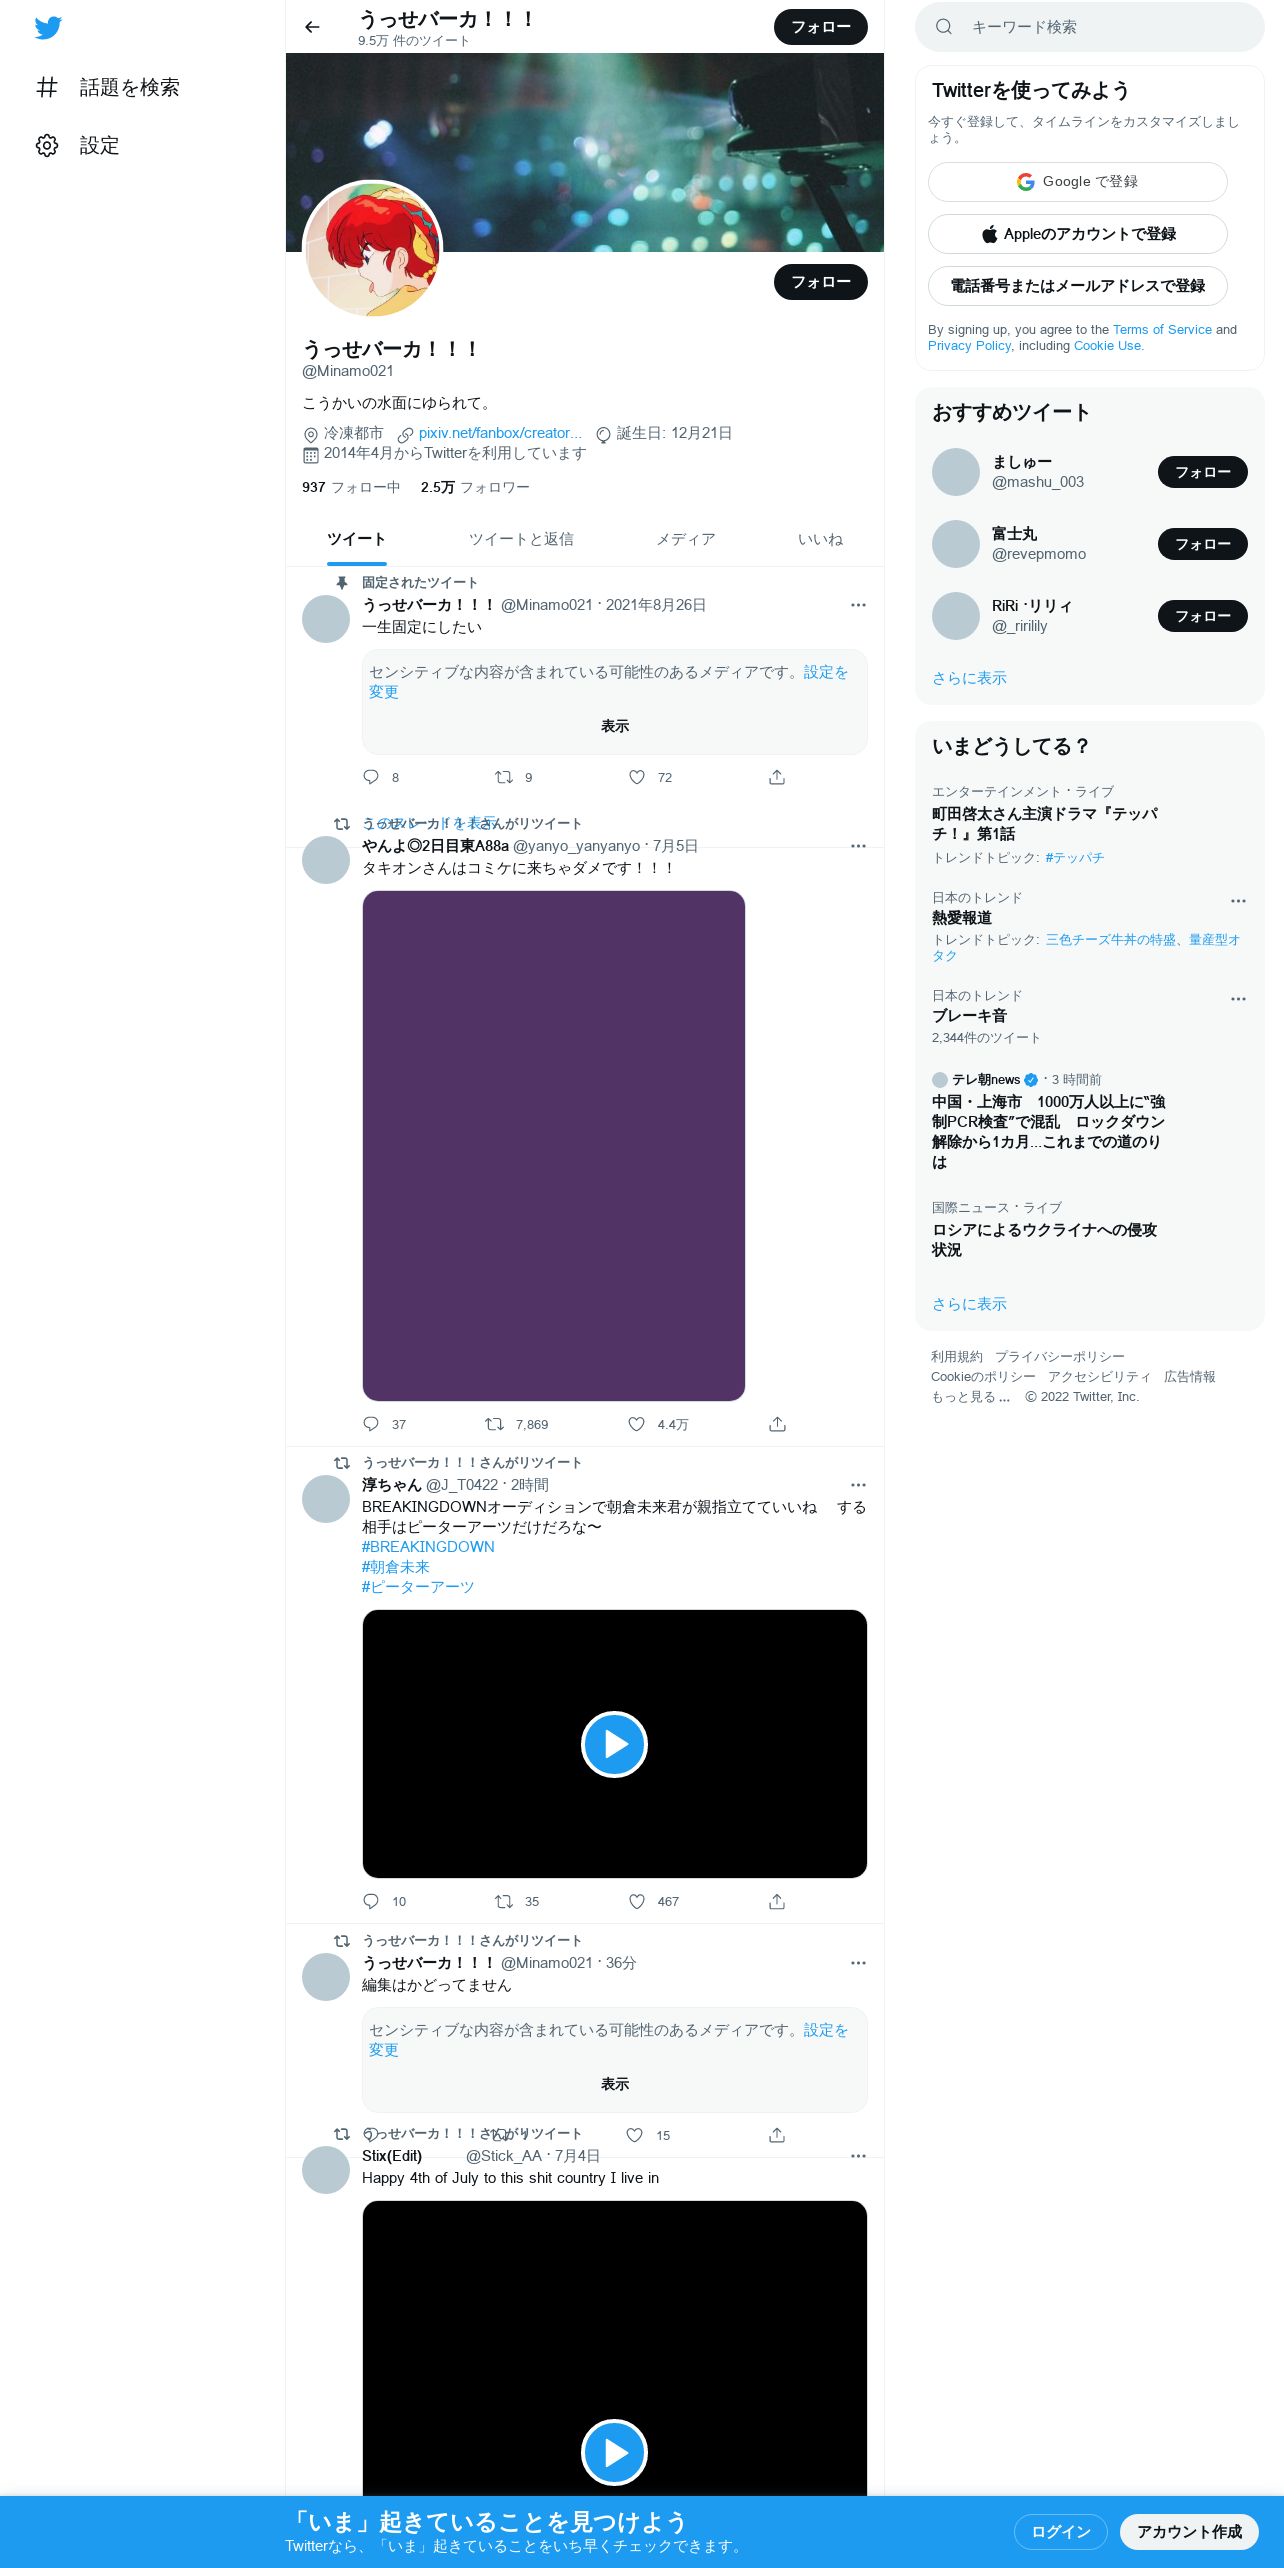Switch to the メディア tab
This screenshot has width=1284, height=2568.
(x=686, y=539)
